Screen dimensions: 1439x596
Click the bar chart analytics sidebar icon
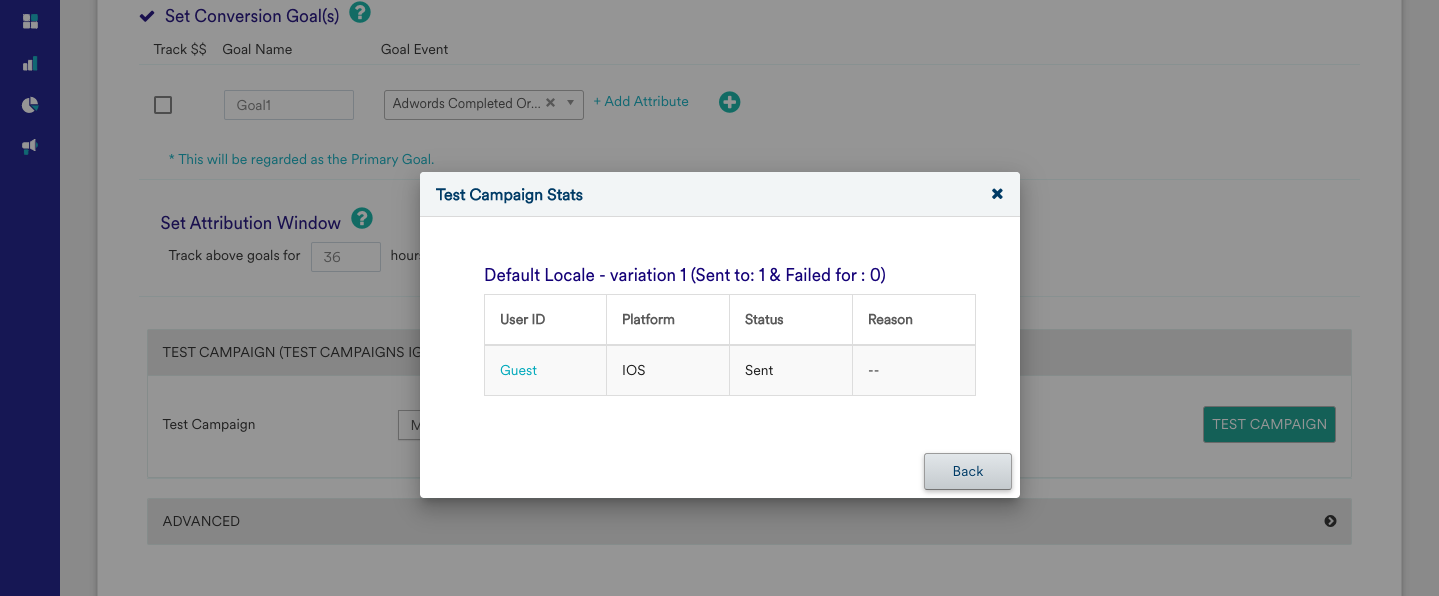tap(30, 63)
